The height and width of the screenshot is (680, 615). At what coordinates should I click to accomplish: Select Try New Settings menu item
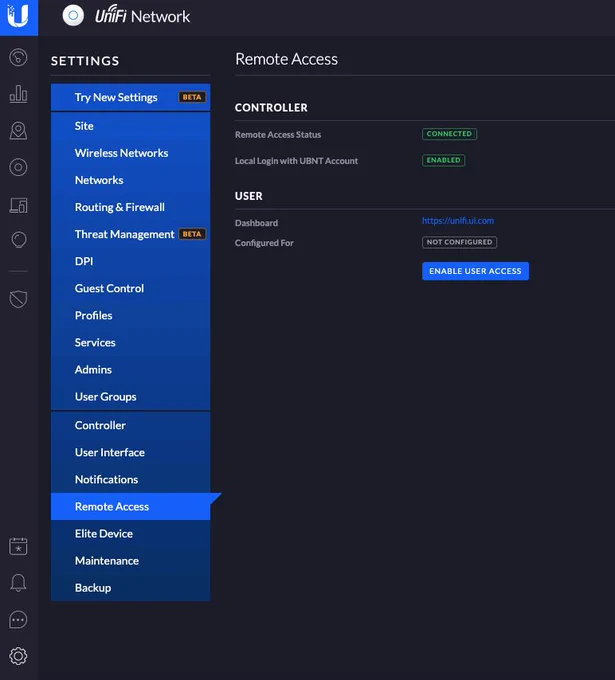(x=131, y=97)
